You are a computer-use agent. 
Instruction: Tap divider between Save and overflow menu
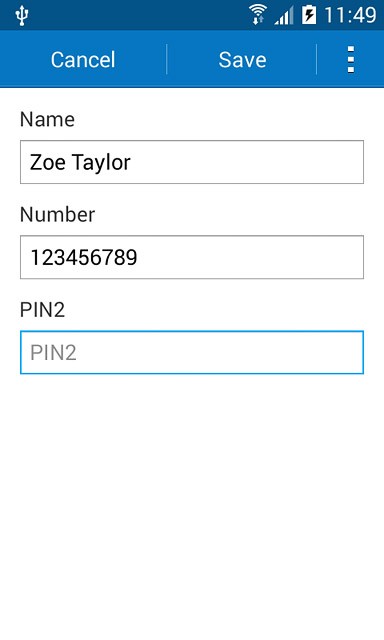[317, 60]
